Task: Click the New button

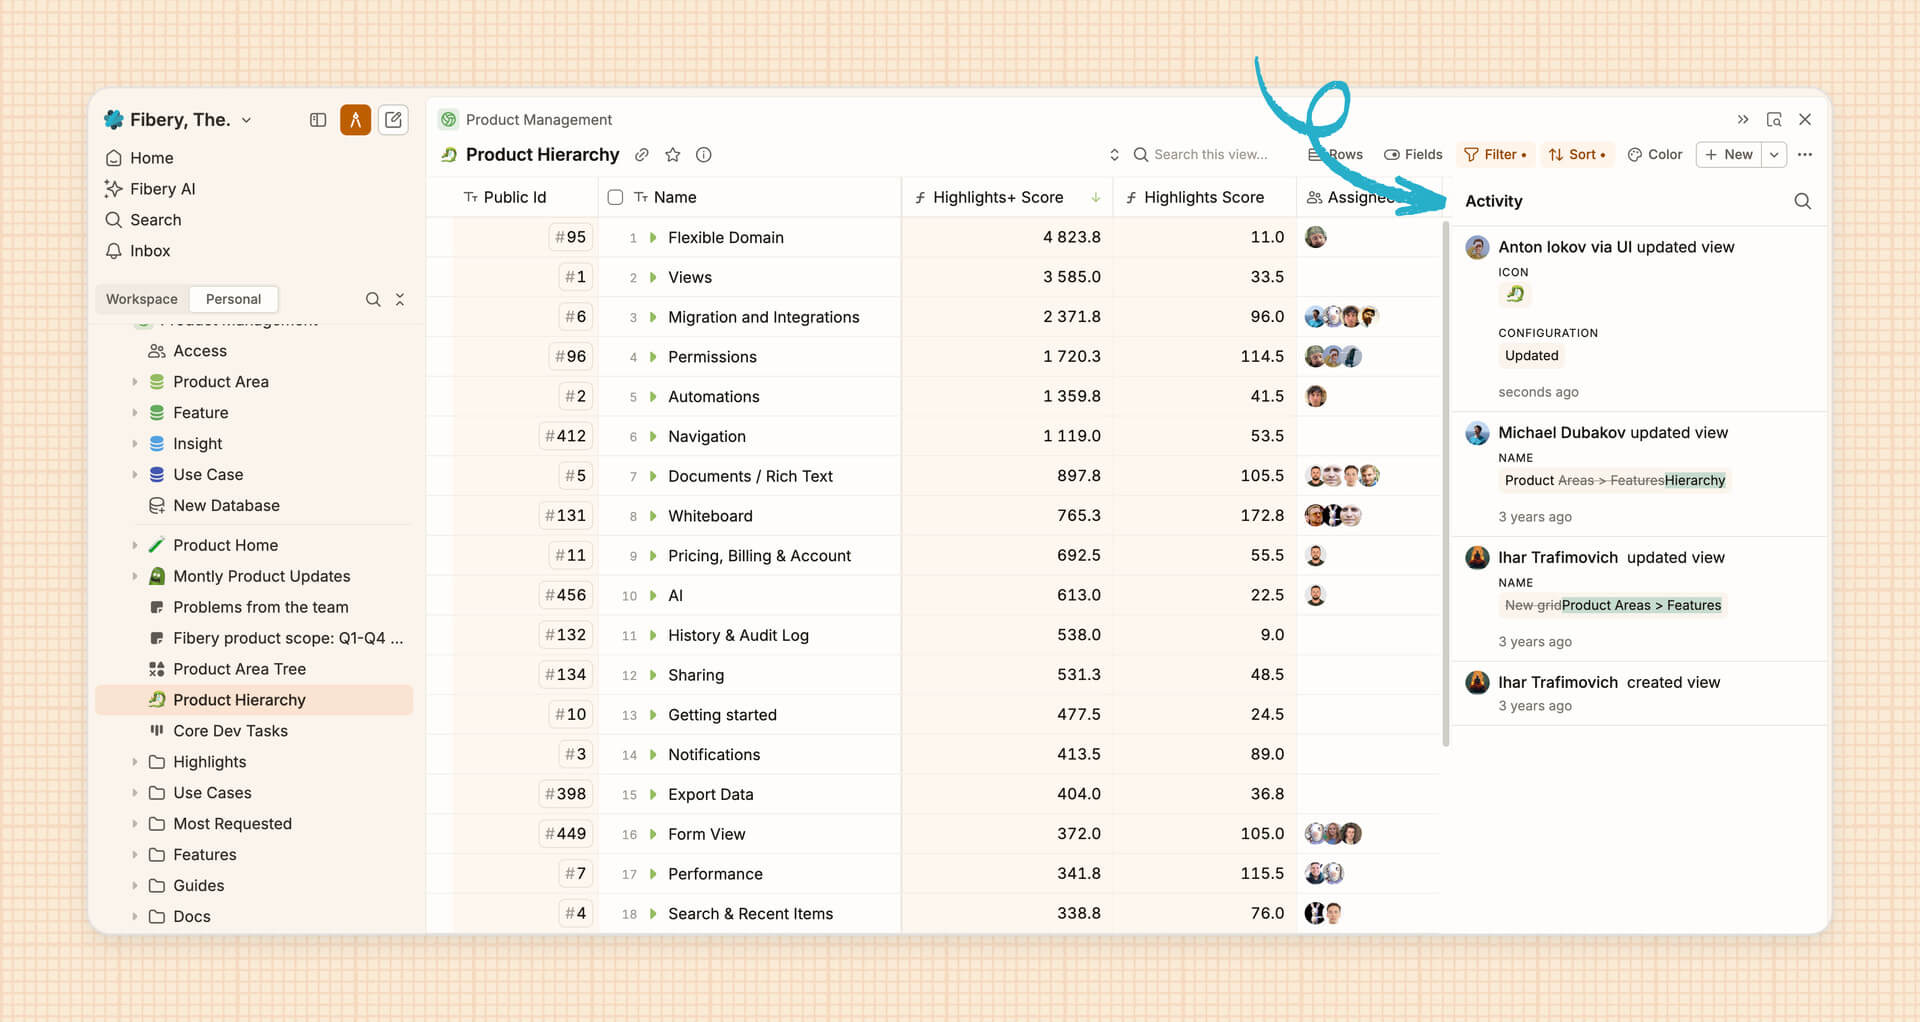Action: (1729, 155)
